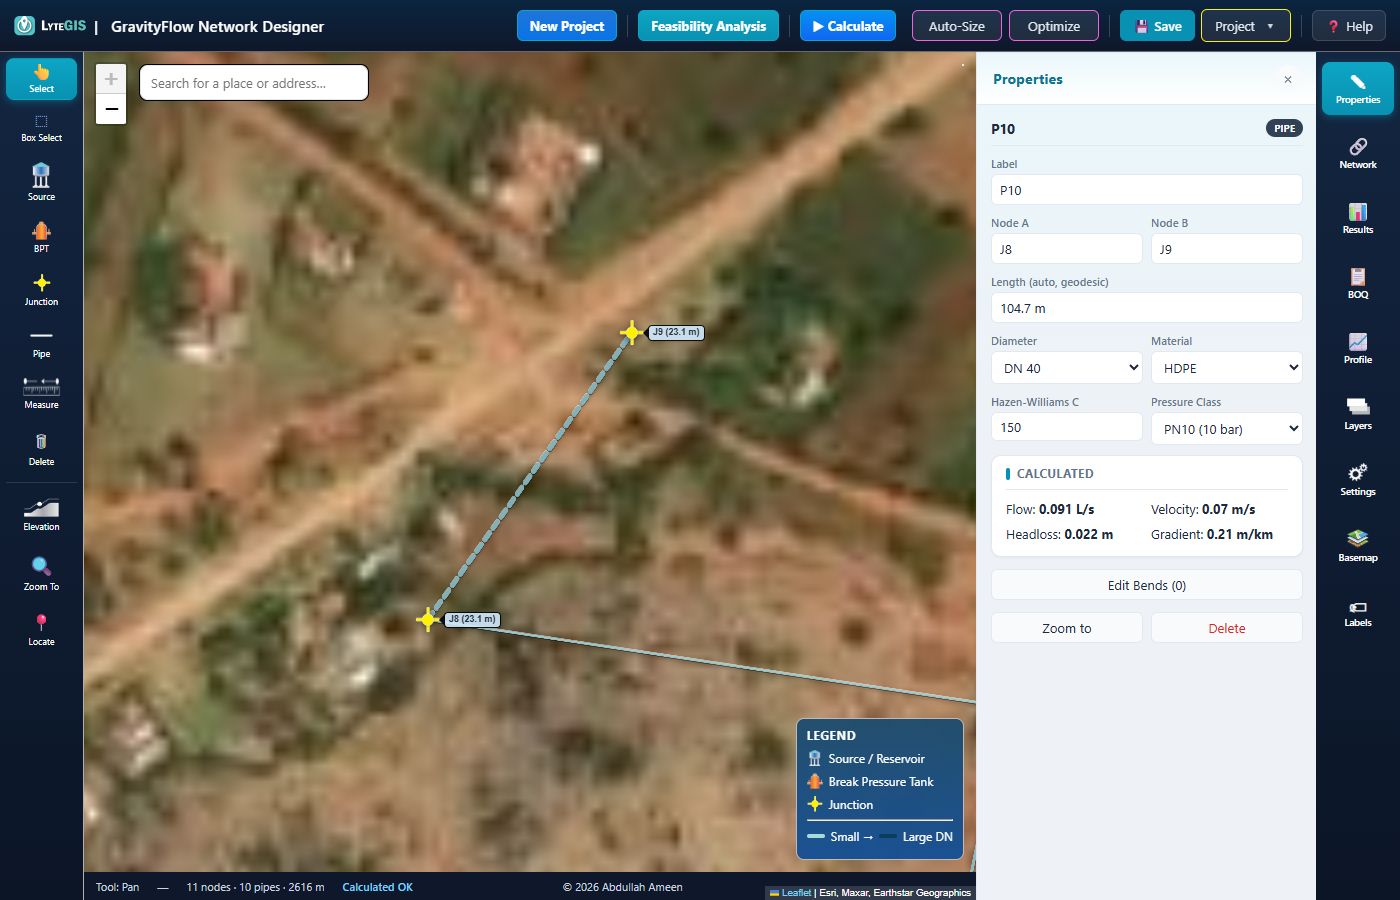The image size is (1400, 900).
Task: Open the Elevation tool
Action: pos(41,514)
